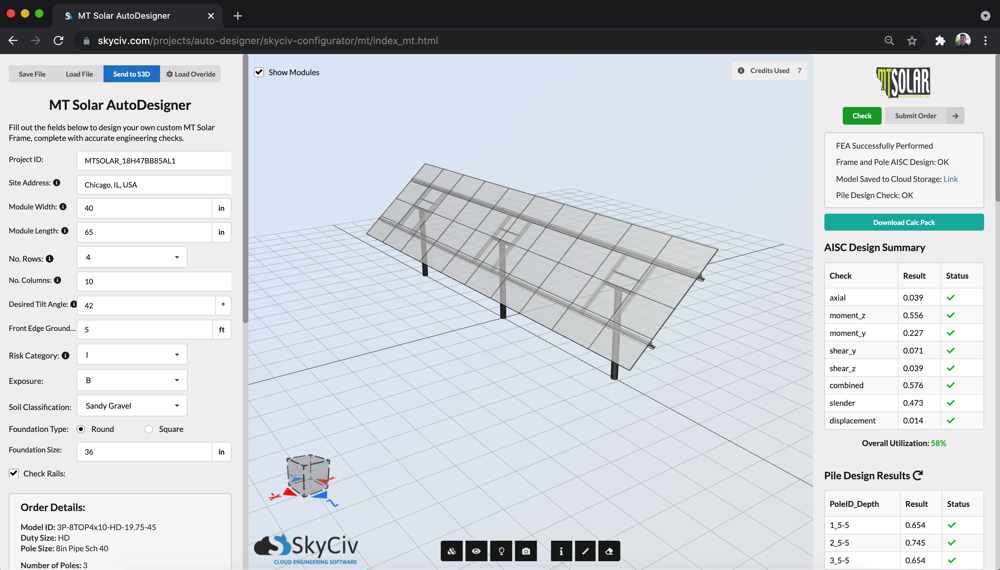Open the Risk Category dropdown
The height and width of the screenshot is (570, 1000).
point(132,354)
